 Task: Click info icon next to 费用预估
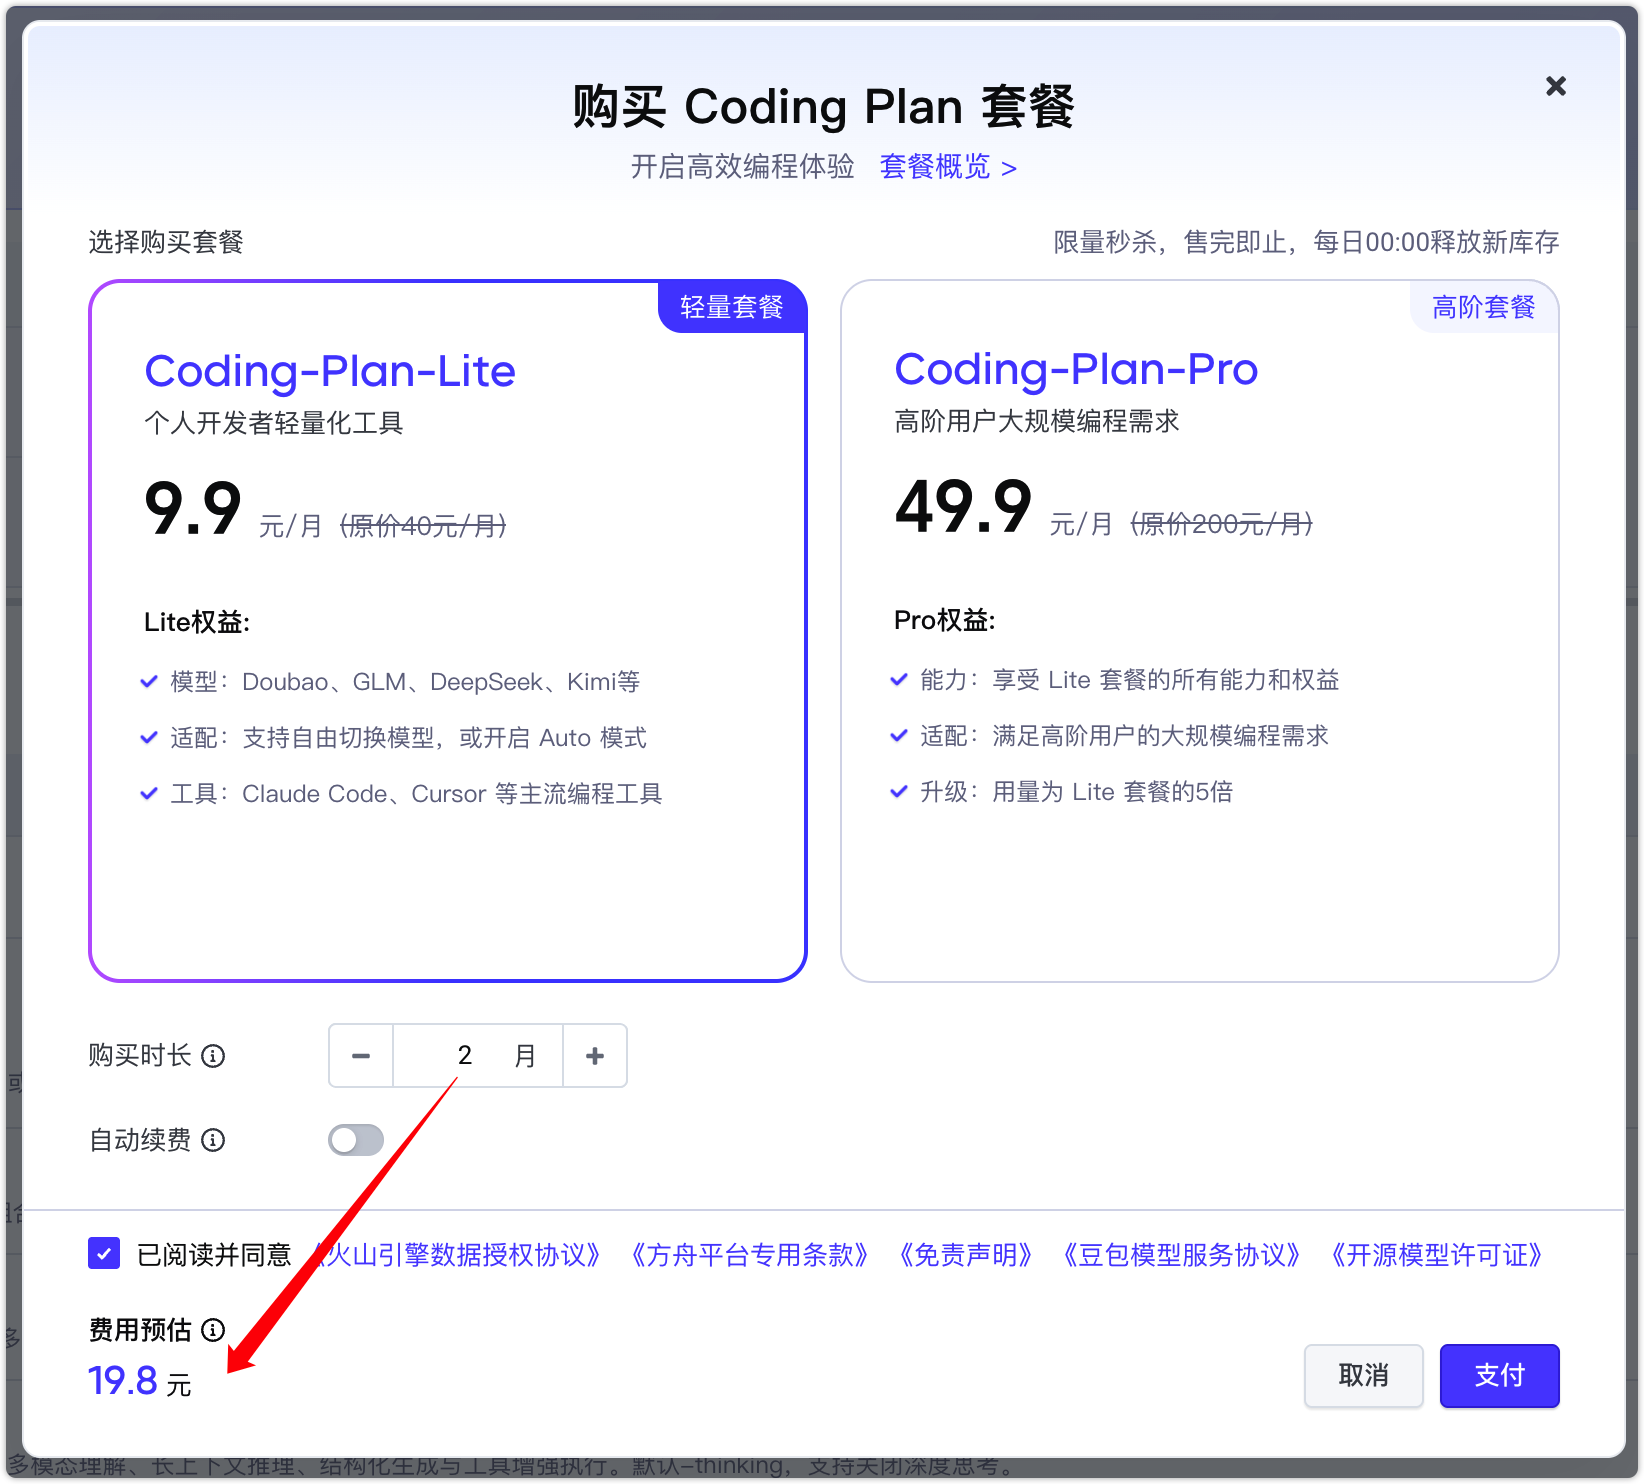pos(213,1330)
